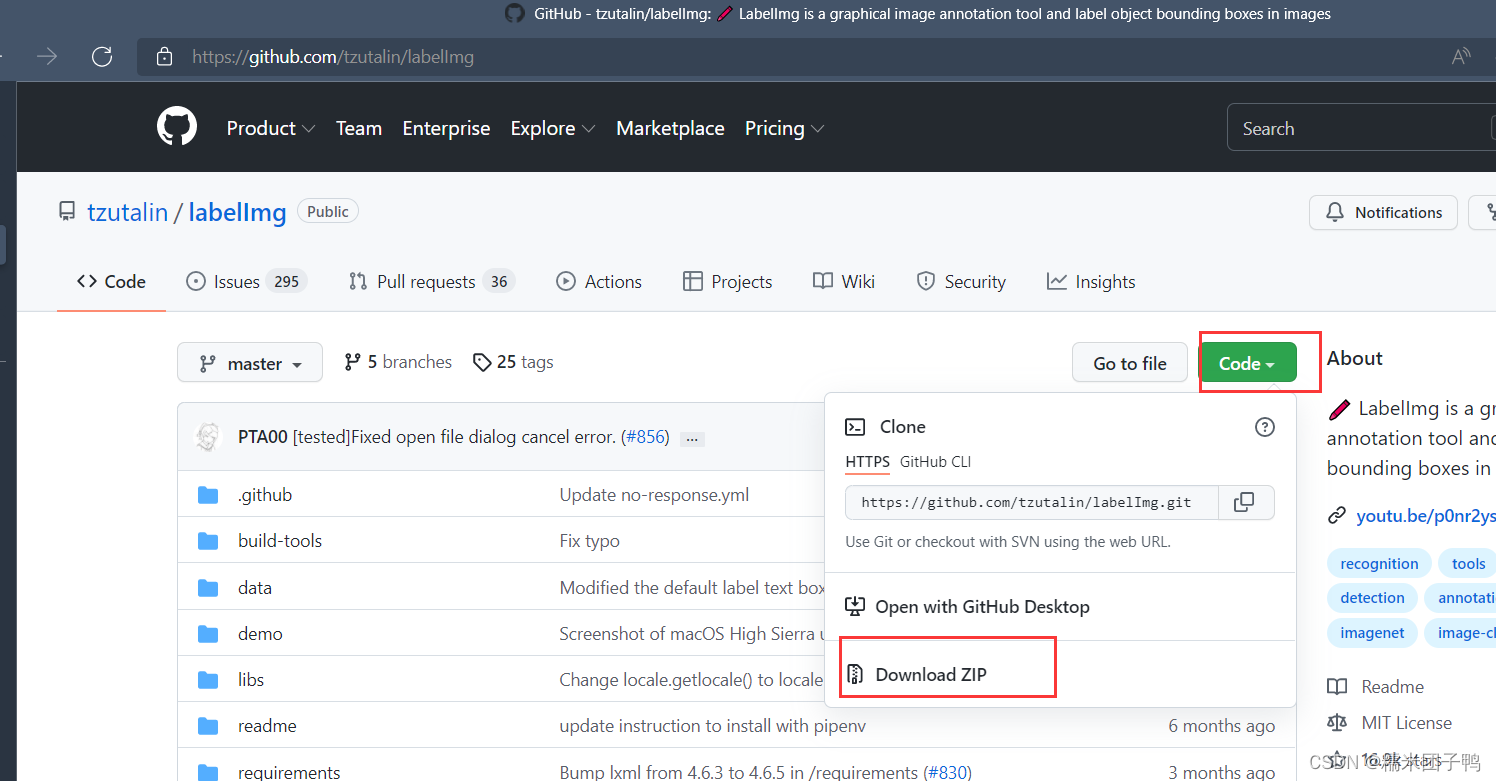Click the Notifications button
Viewport: 1496px width, 781px height.
point(1384,213)
